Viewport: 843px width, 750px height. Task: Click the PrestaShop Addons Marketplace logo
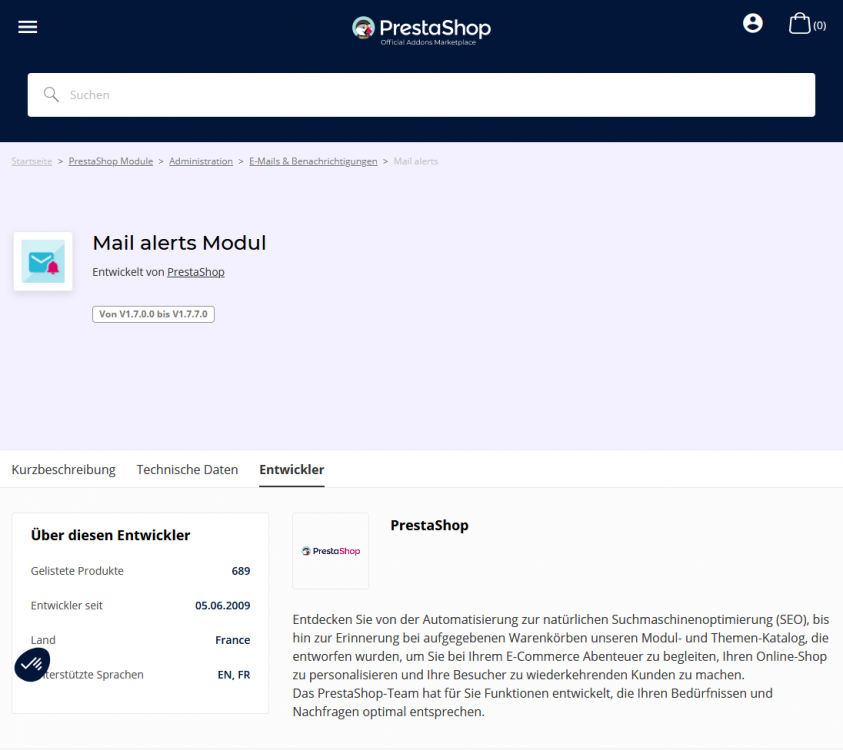421,28
